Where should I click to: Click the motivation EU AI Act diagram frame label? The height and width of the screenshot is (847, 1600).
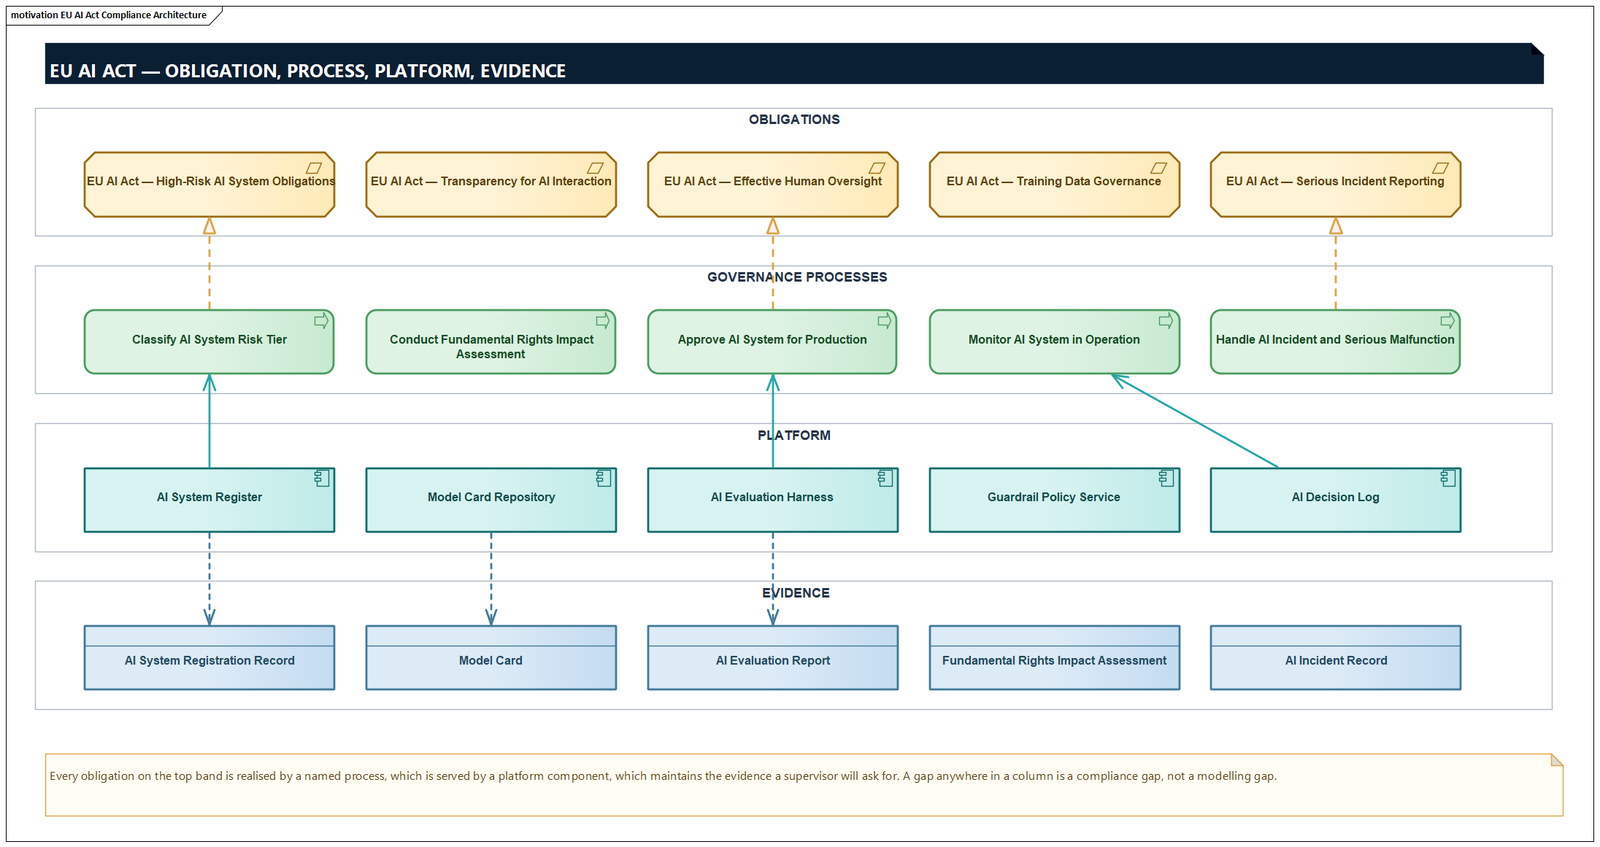pos(108,15)
